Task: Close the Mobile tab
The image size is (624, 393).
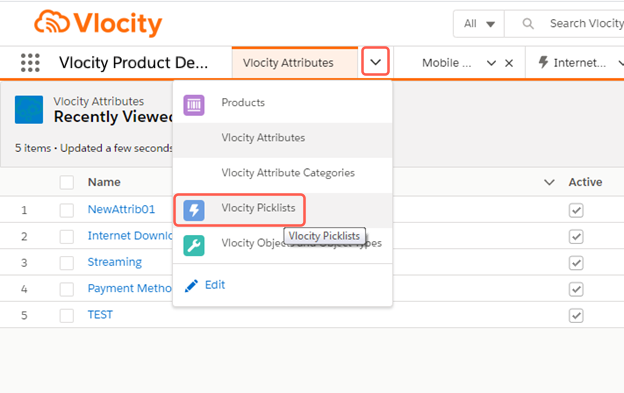Action: 509,63
